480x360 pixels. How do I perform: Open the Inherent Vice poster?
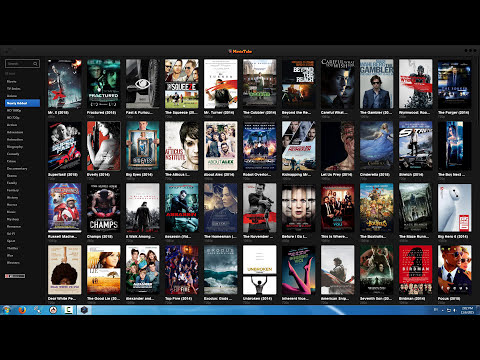tap(299, 270)
